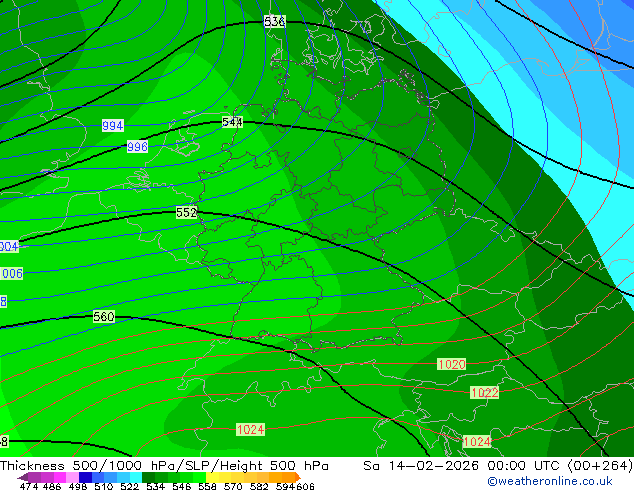This screenshot has height=490, width=634.
Task: Click the magenta legend swatch
Action: [x=59, y=477]
